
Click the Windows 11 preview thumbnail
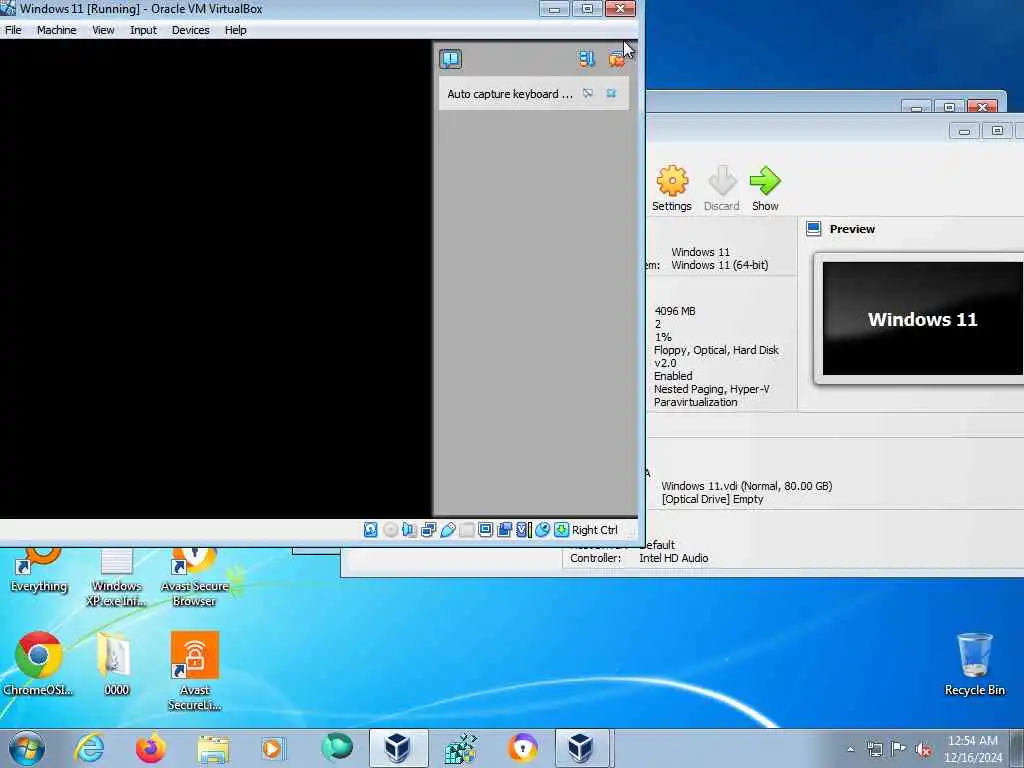click(922, 319)
